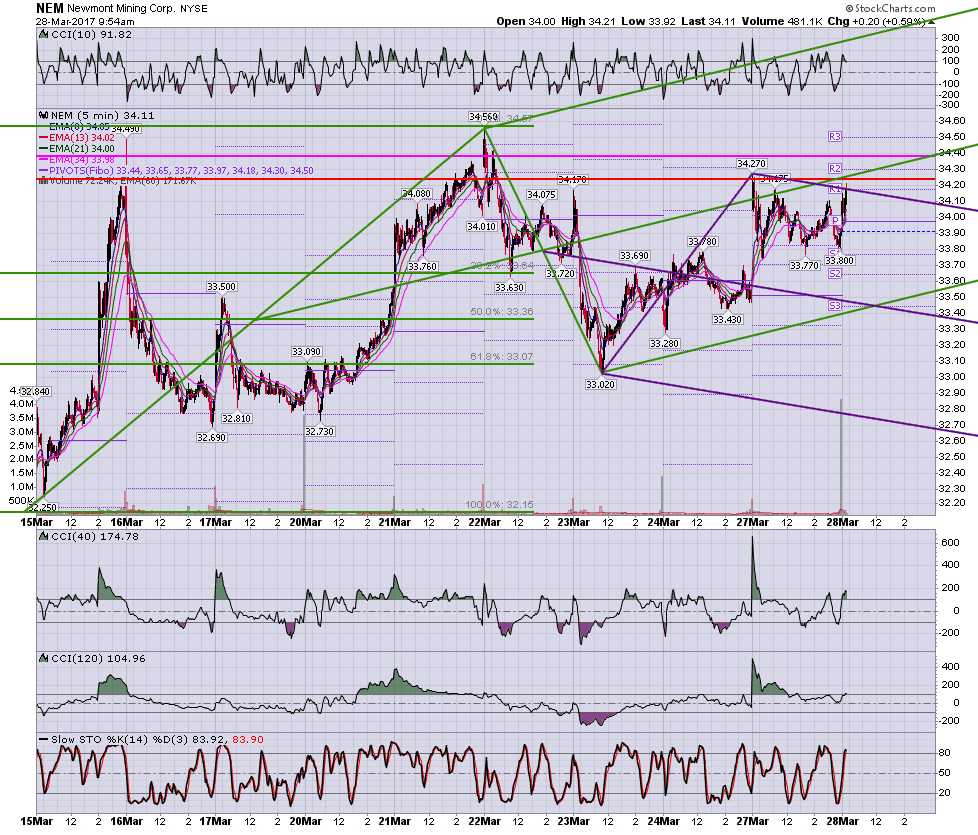The image size is (978, 835).
Task: Click the area icon beside CCI(40)
Action: 44,536
